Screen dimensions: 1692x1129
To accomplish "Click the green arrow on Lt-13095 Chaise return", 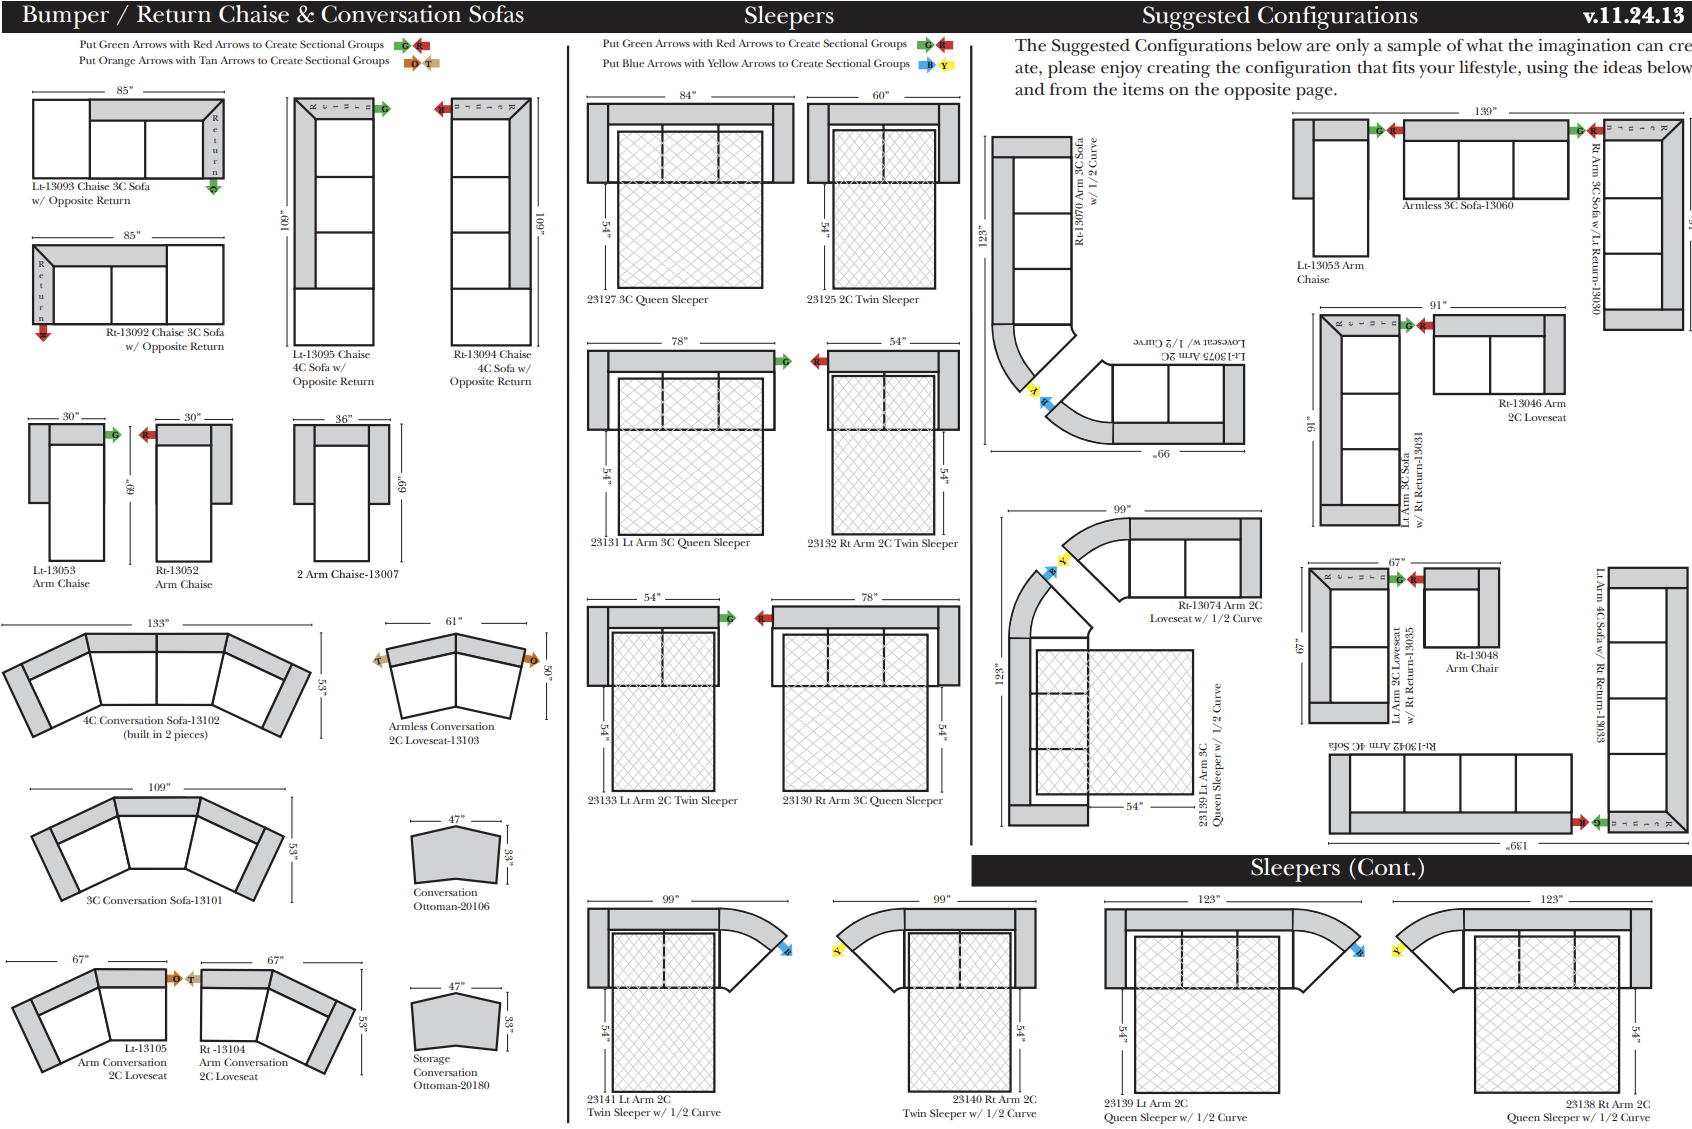I will click(x=383, y=108).
